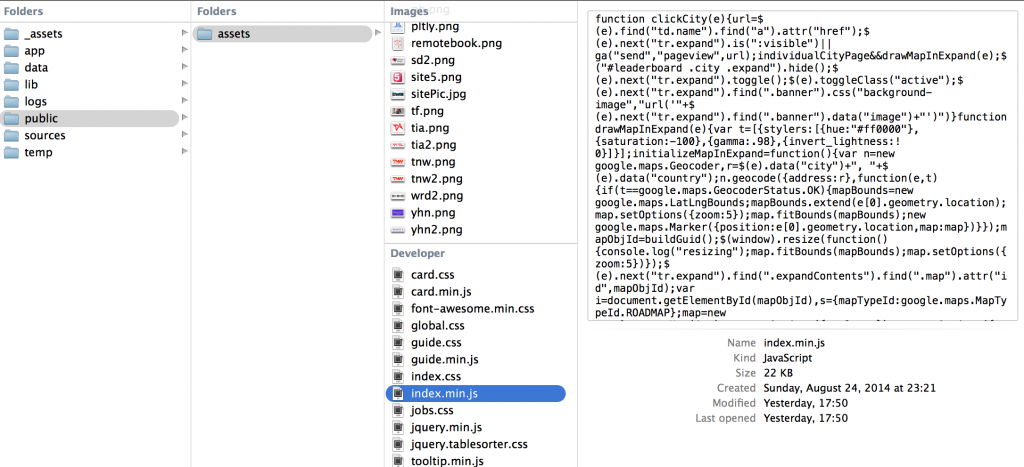Click the card.css document icon

coord(398,275)
